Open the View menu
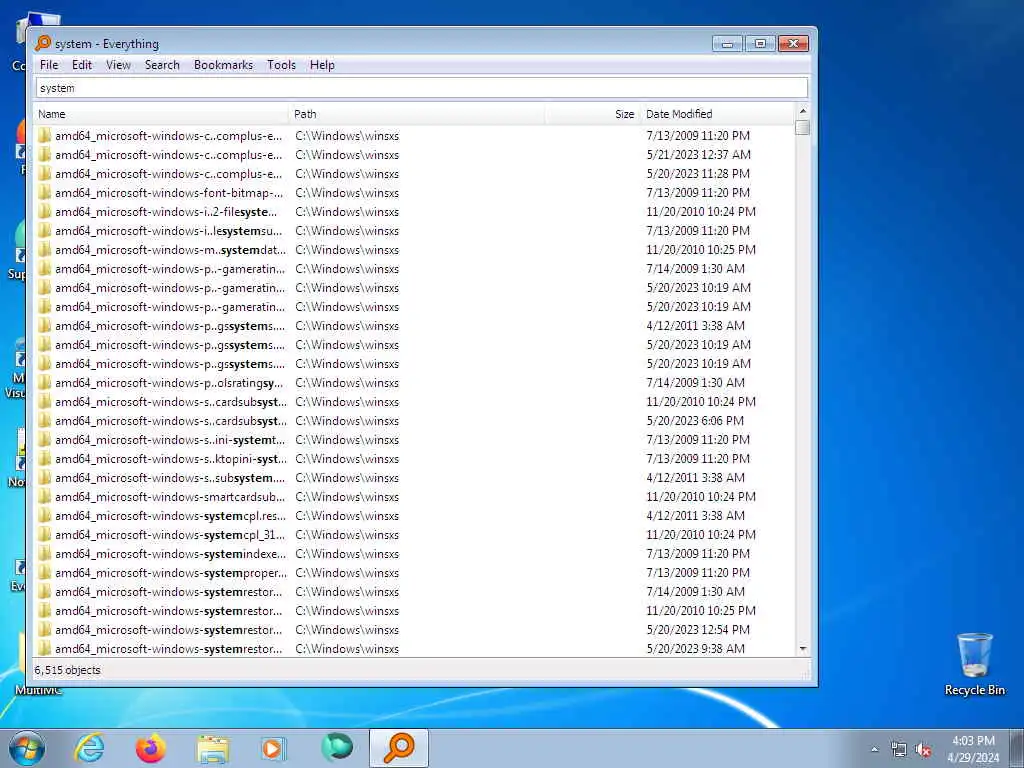The image size is (1024, 768). pyautogui.click(x=118, y=65)
